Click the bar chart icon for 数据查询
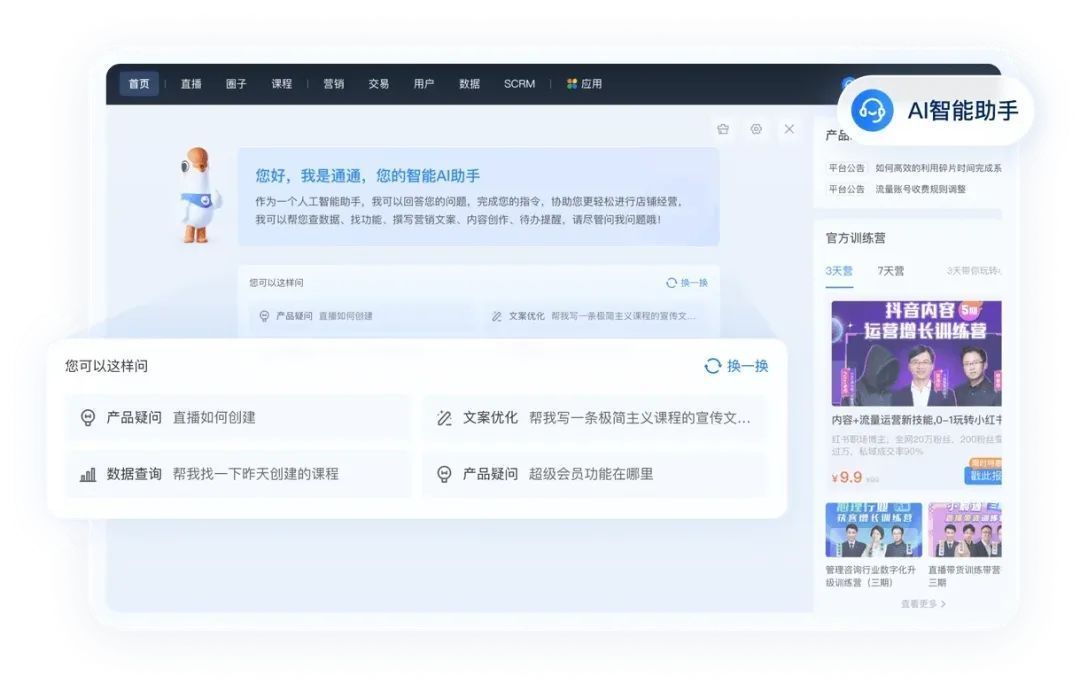The width and height of the screenshot is (1080, 691). (x=88, y=474)
